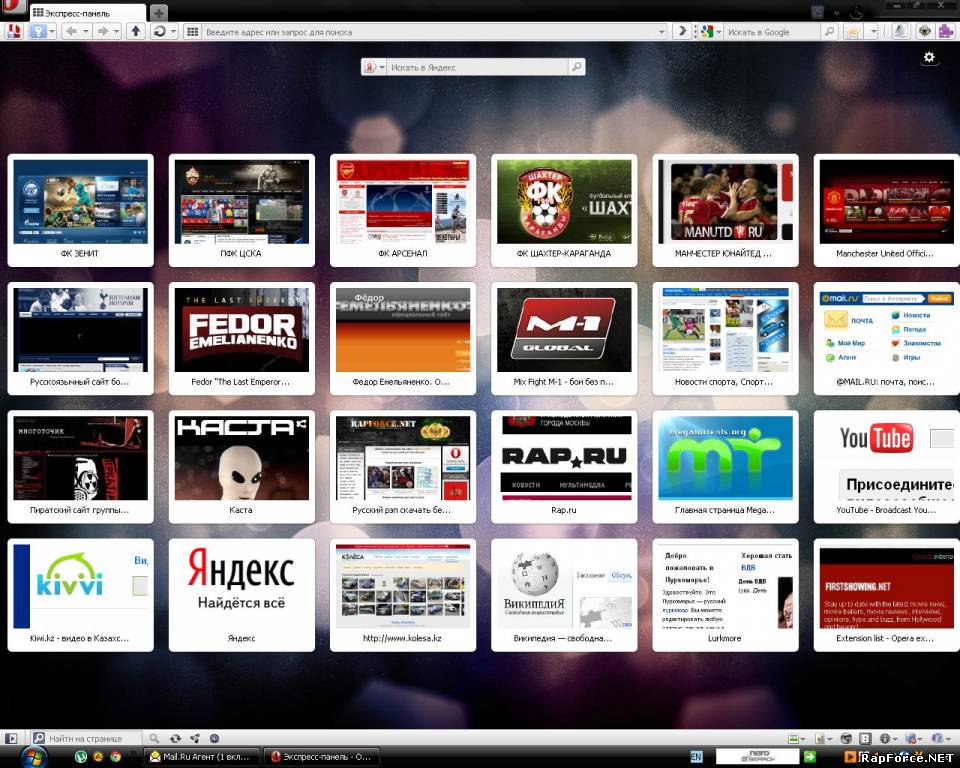Reload the page with the refresh icon
This screenshot has height=768, width=960.
coord(160,31)
